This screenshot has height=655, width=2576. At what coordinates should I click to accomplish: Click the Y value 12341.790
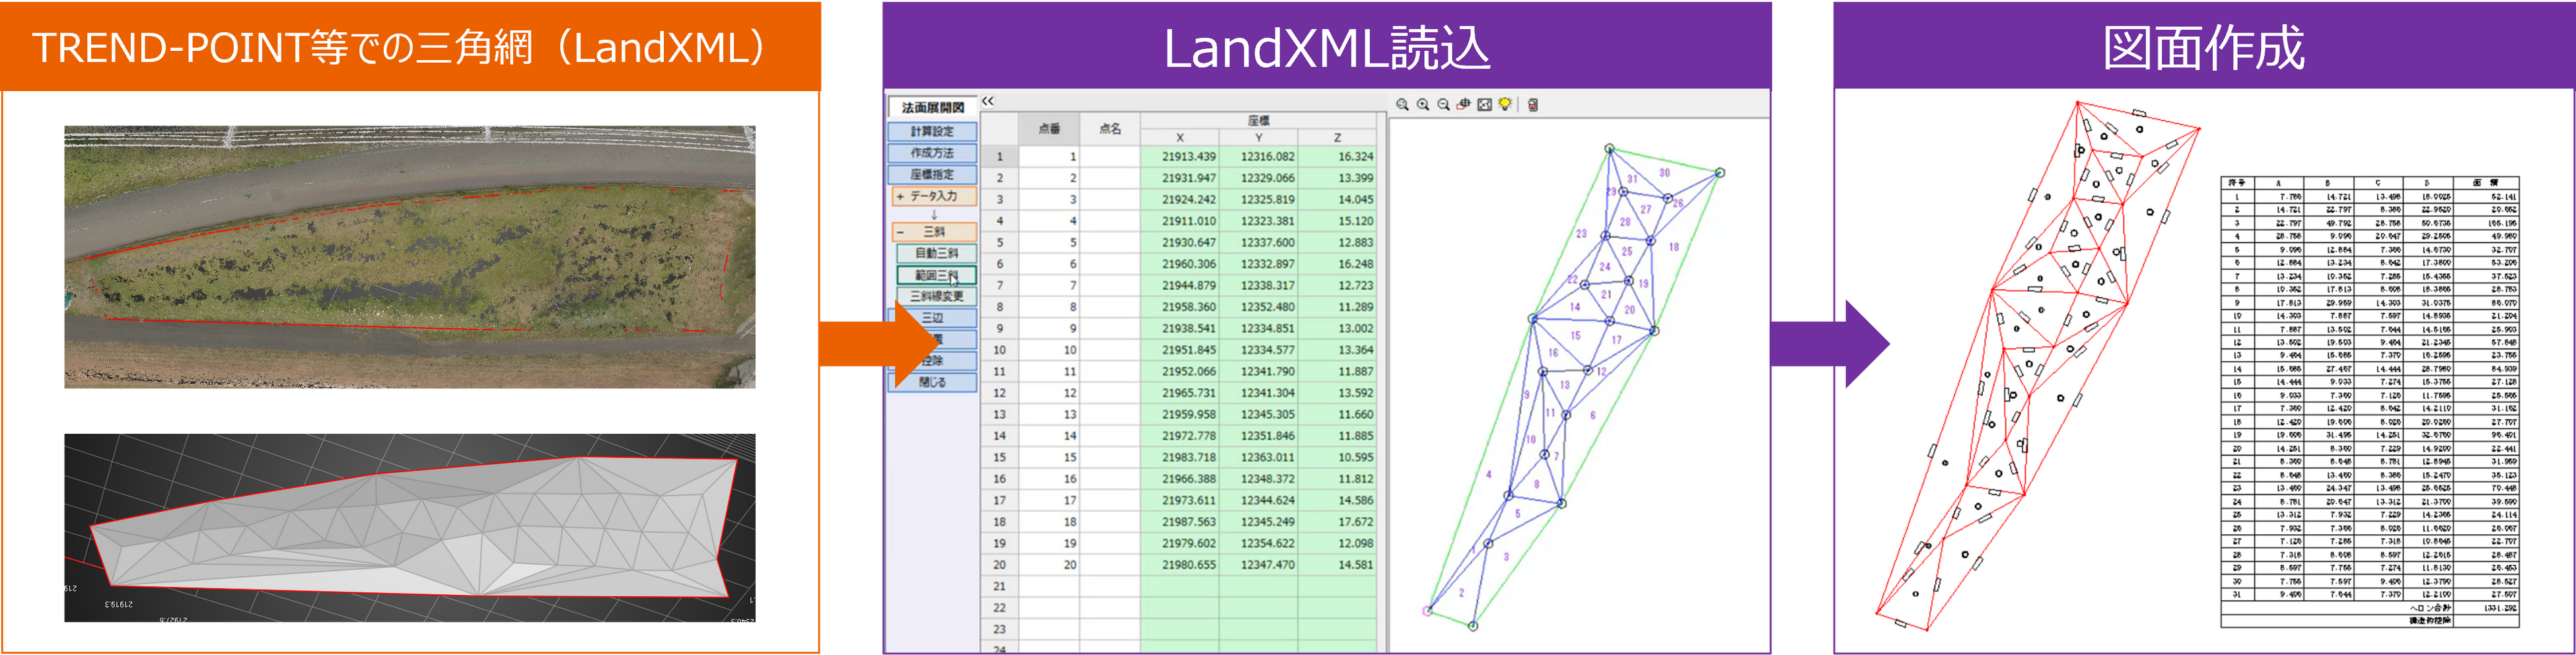pyautogui.click(x=1259, y=372)
